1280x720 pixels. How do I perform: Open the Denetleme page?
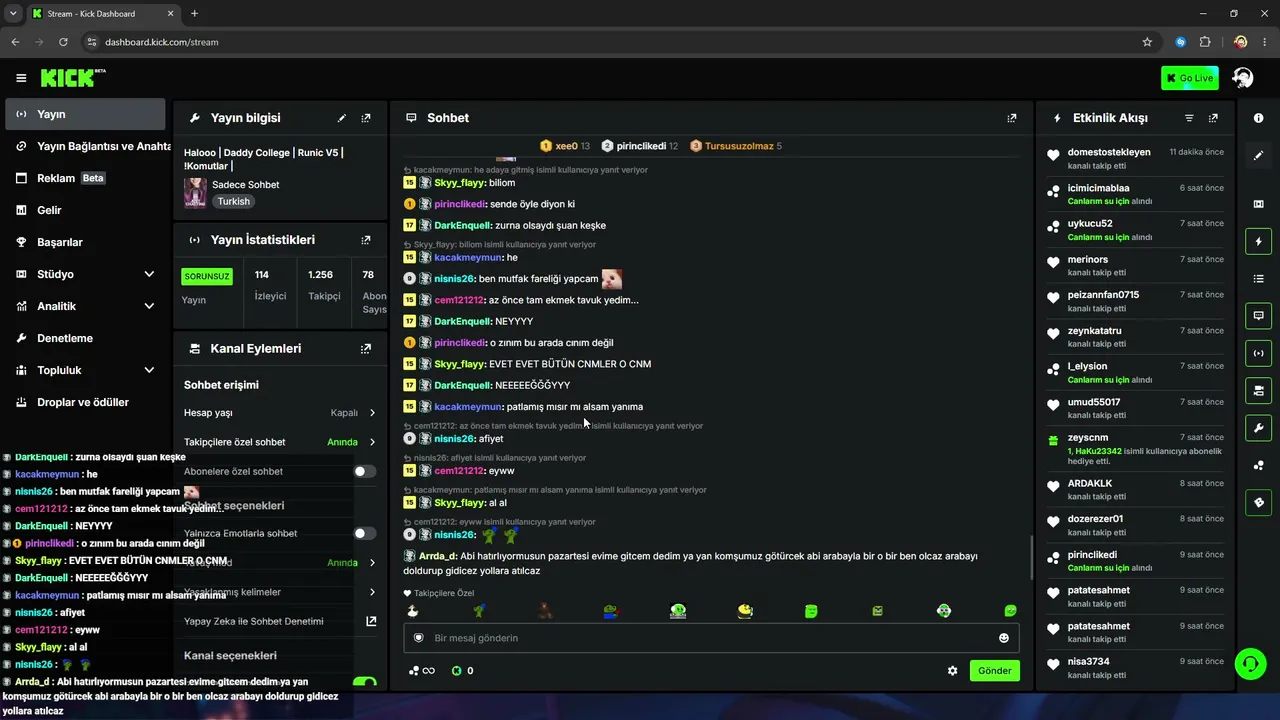[x=87, y=338]
